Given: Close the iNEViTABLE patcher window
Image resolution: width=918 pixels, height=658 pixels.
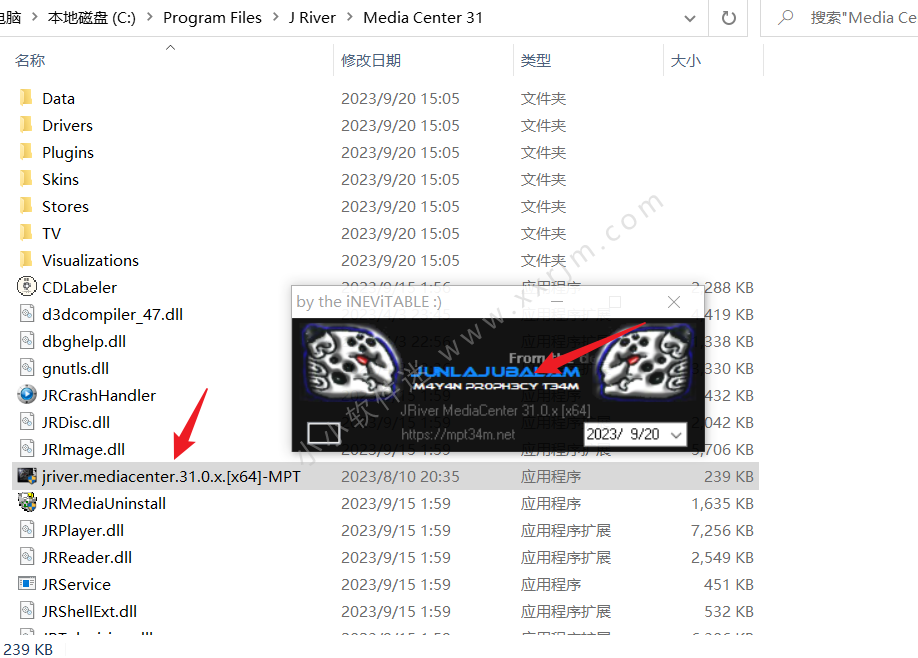Looking at the screenshot, I should 674,301.
